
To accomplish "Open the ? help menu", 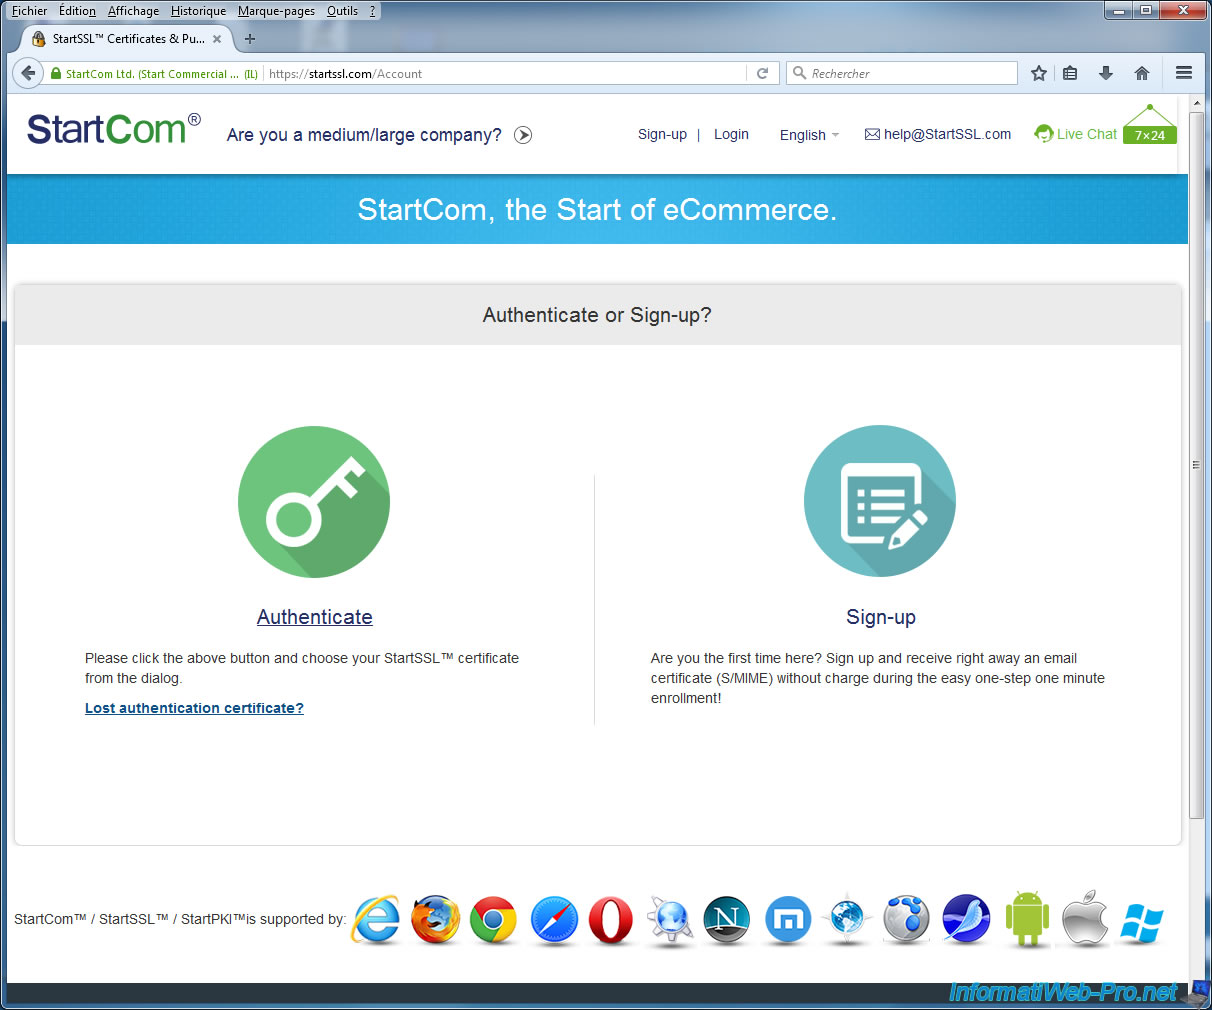I will [x=372, y=11].
